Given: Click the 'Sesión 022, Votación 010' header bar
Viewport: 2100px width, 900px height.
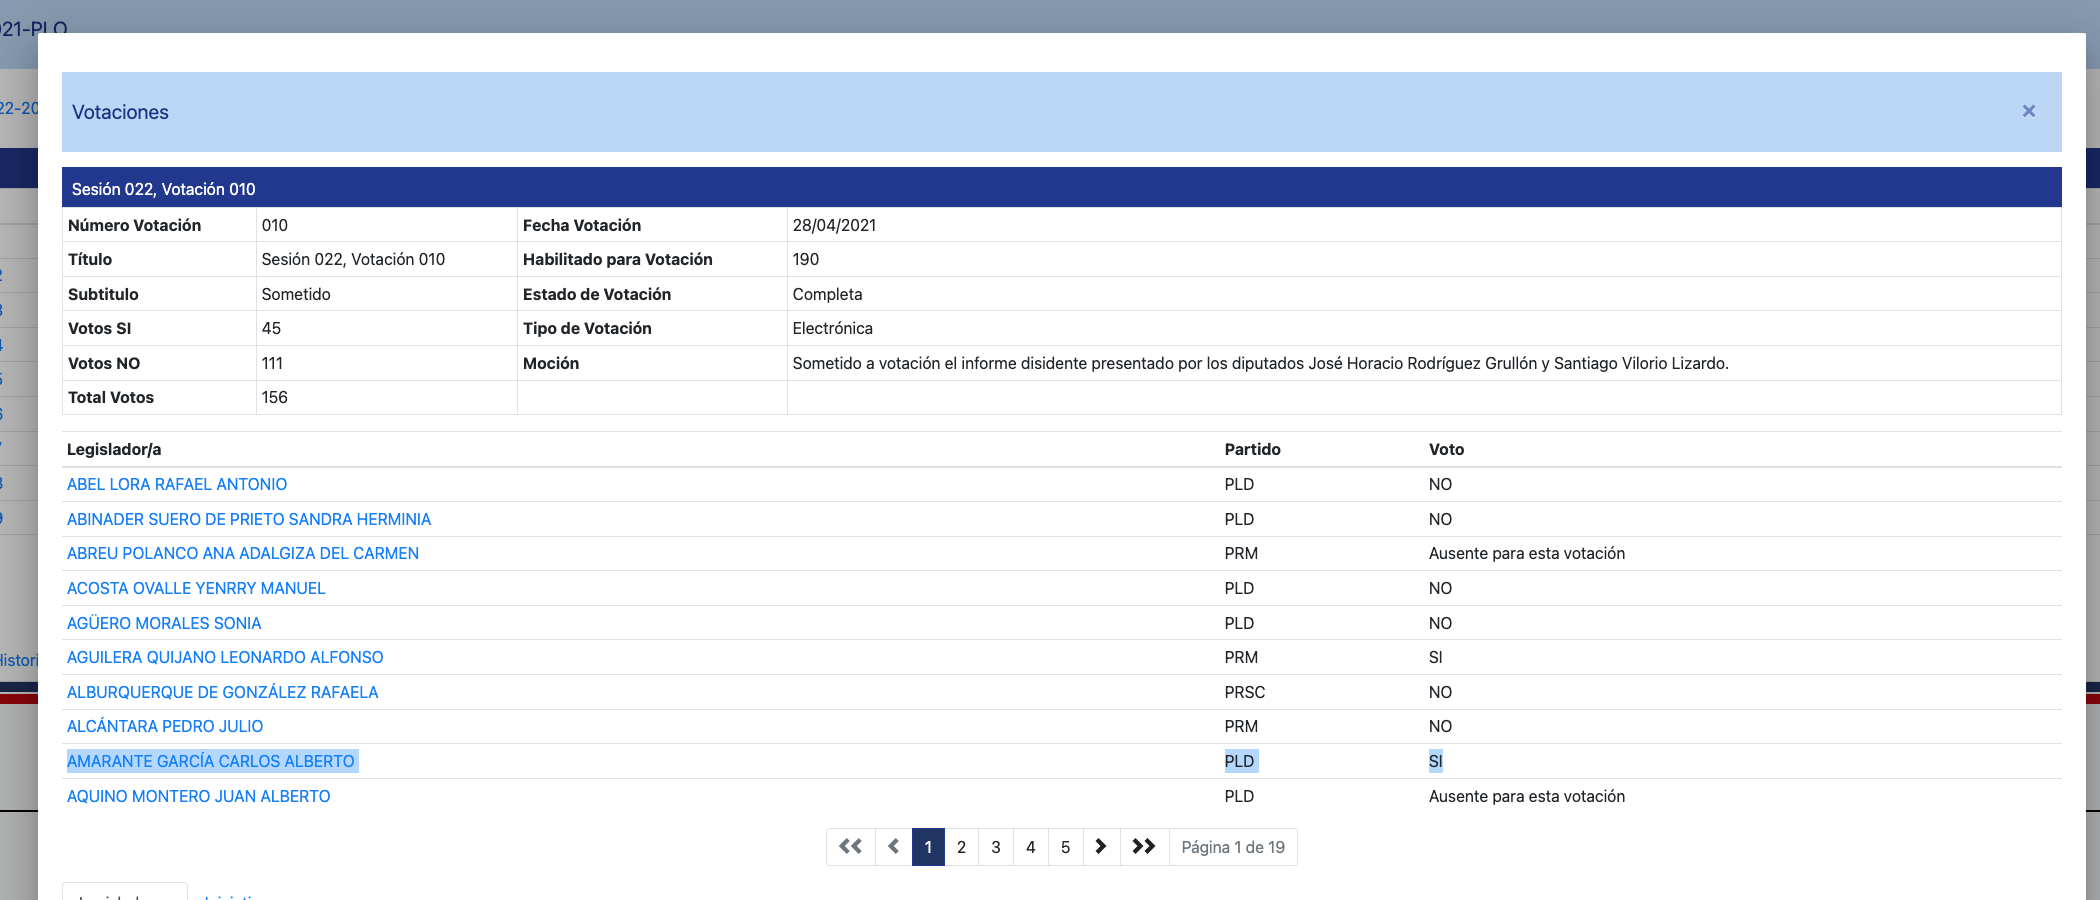Looking at the screenshot, I should click(x=1061, y=188).
